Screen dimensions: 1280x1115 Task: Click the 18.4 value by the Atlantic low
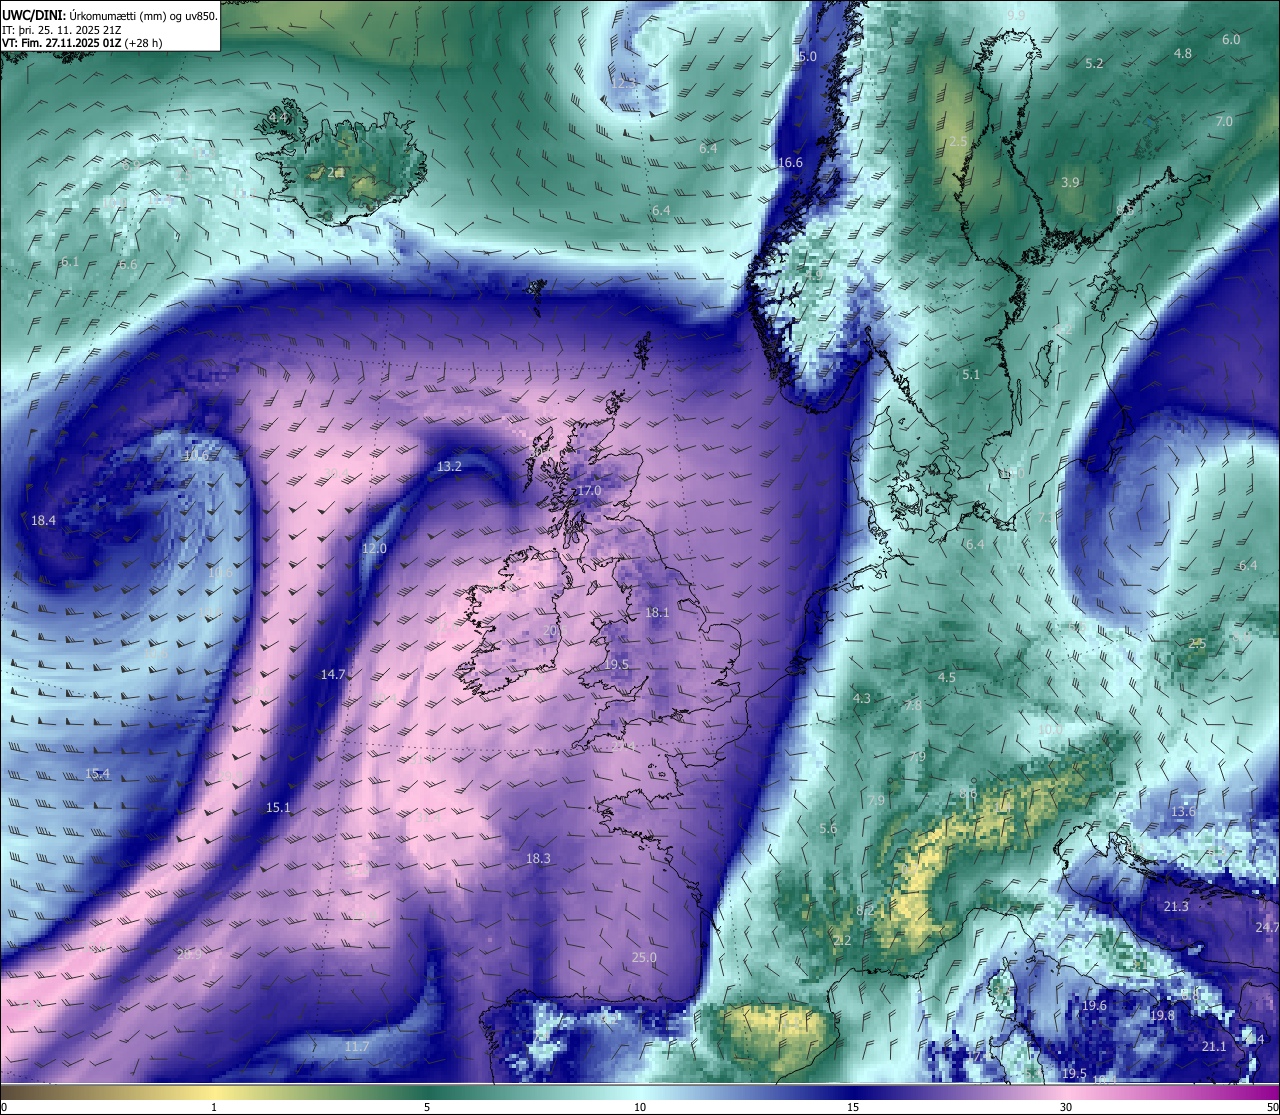point(44,521)
